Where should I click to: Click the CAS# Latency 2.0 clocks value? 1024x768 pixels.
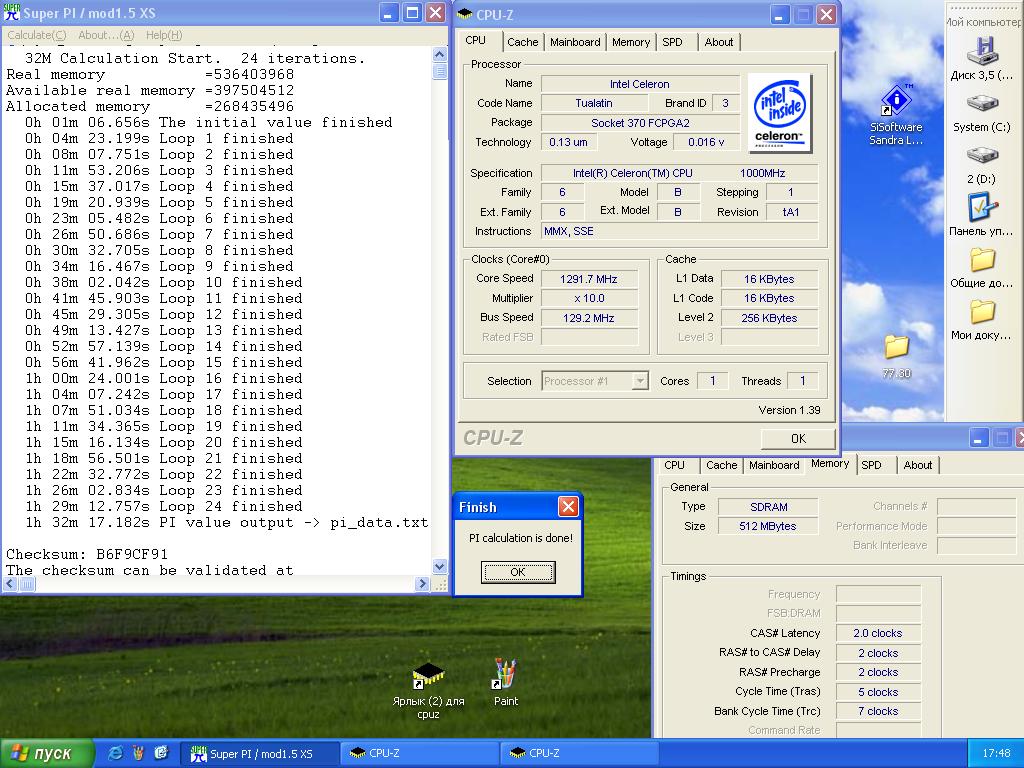(x=878, y=633)
